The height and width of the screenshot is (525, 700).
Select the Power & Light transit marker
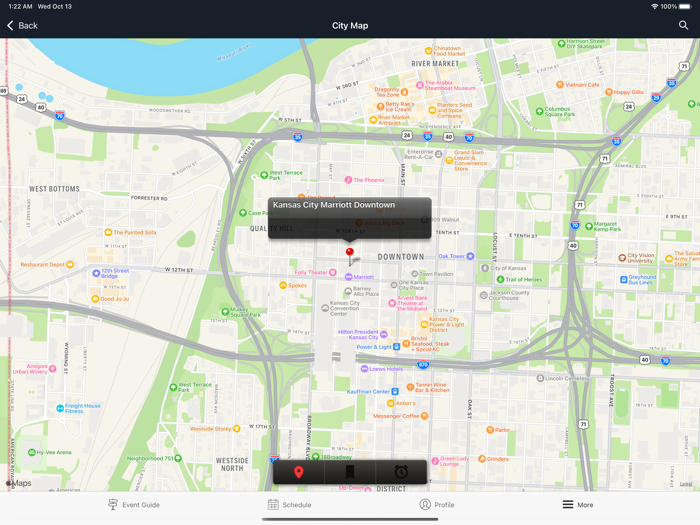(x=396, y=347)
